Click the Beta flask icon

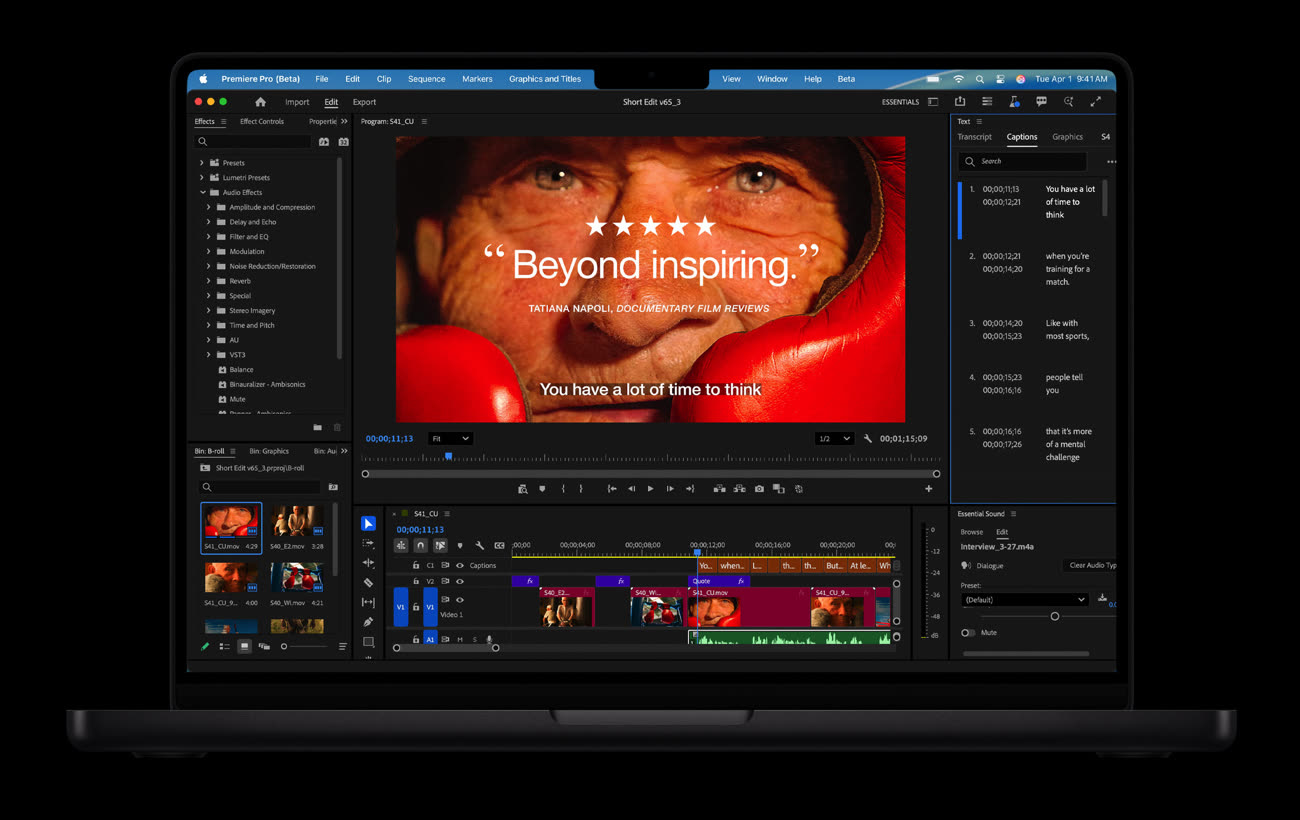pyautogui.click(x=1014, y=102)
